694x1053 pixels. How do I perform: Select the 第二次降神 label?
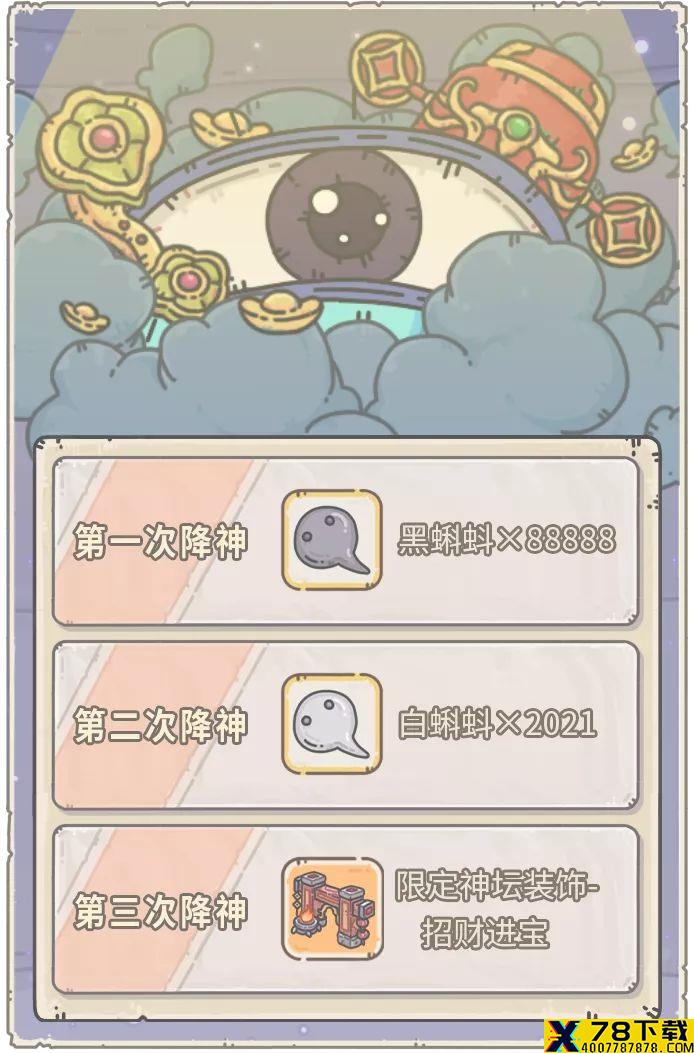tap(160, 725)
